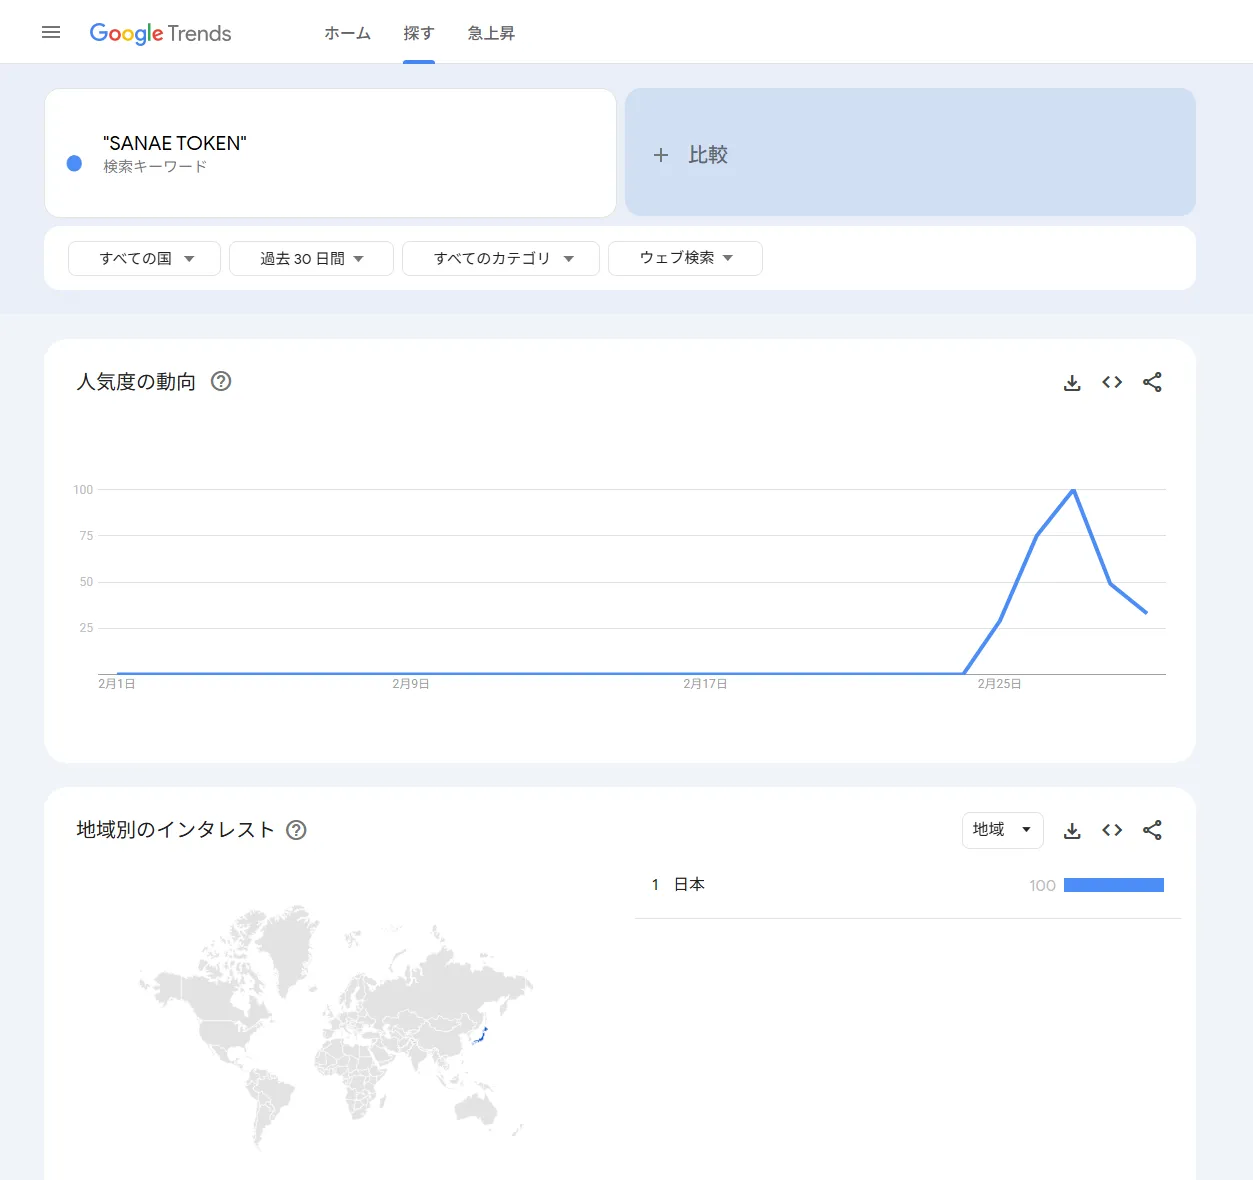1253x1180 pixels.
Task: Share the 人気度の動向 chart
Action: [1152, 381]
